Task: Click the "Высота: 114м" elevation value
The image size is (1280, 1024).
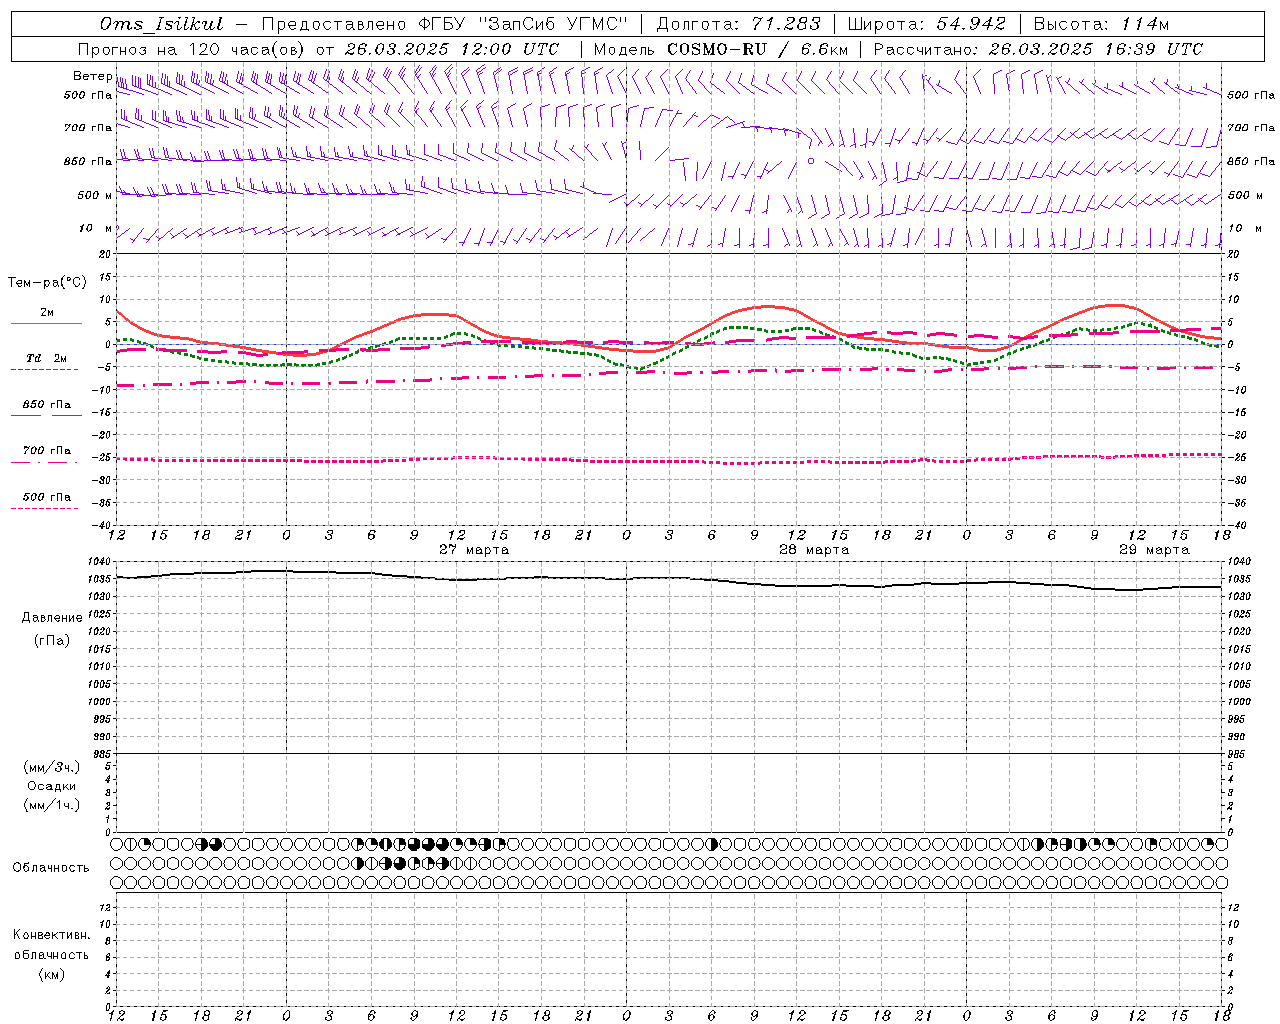Action: [1101, 24]
